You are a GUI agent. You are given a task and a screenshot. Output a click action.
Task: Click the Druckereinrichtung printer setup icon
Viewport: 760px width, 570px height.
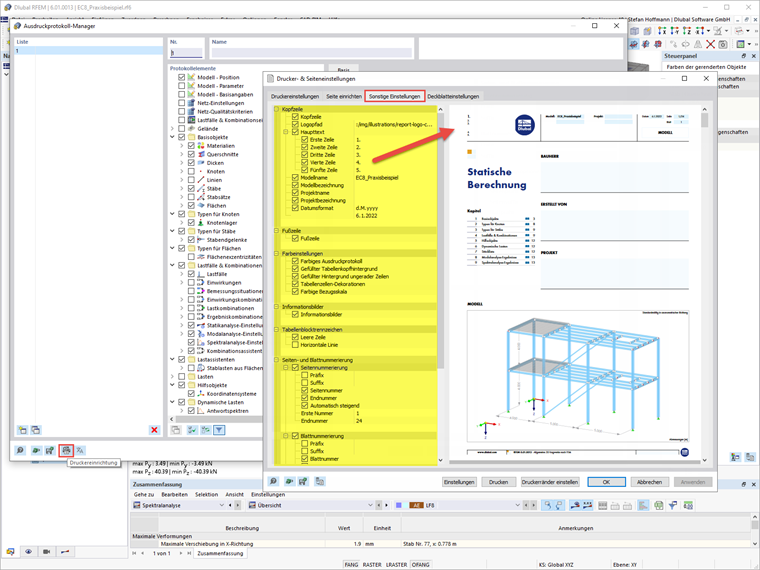[x=66, y=450]
